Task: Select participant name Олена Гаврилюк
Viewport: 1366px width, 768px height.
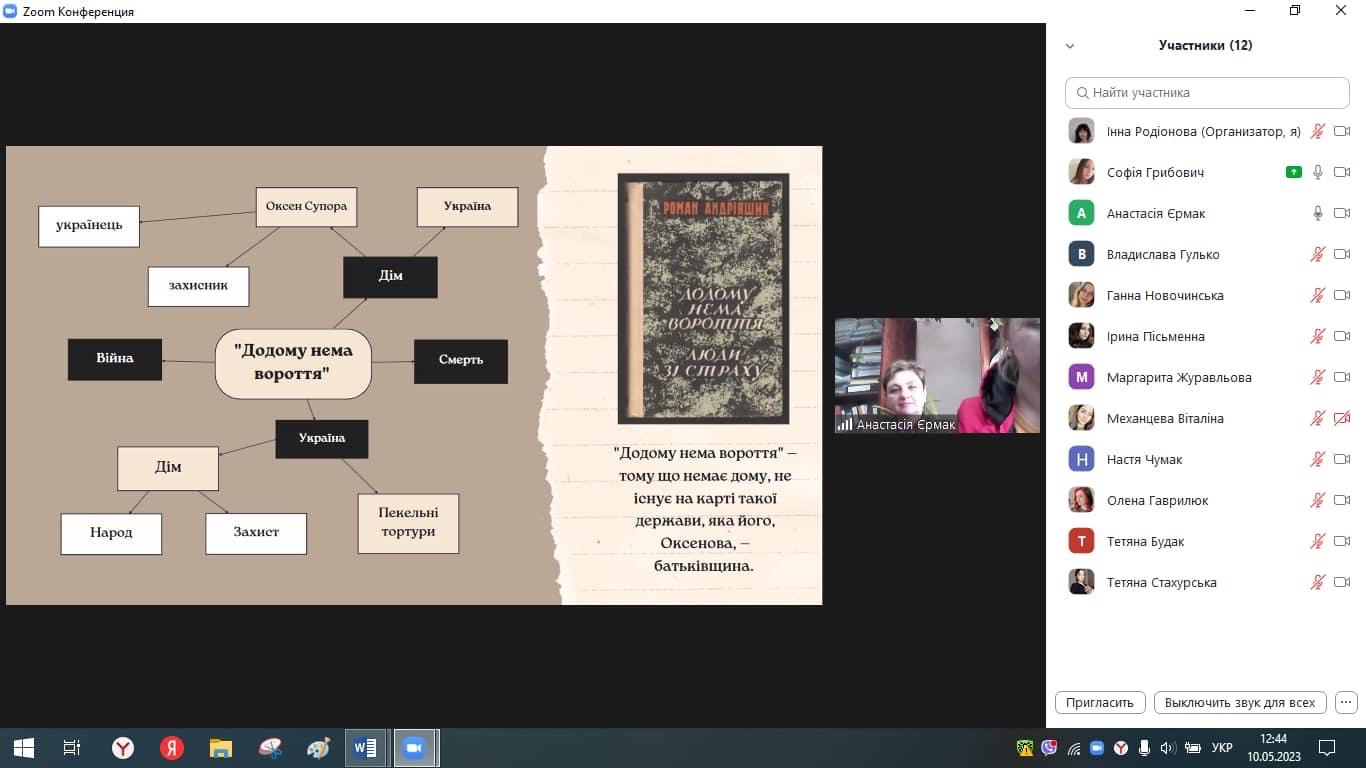Action: [1158, 500]
